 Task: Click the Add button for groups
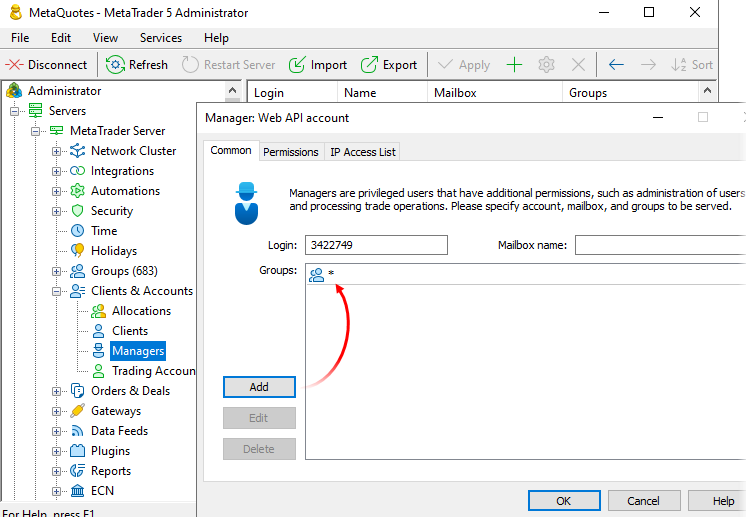coord(259,387)
